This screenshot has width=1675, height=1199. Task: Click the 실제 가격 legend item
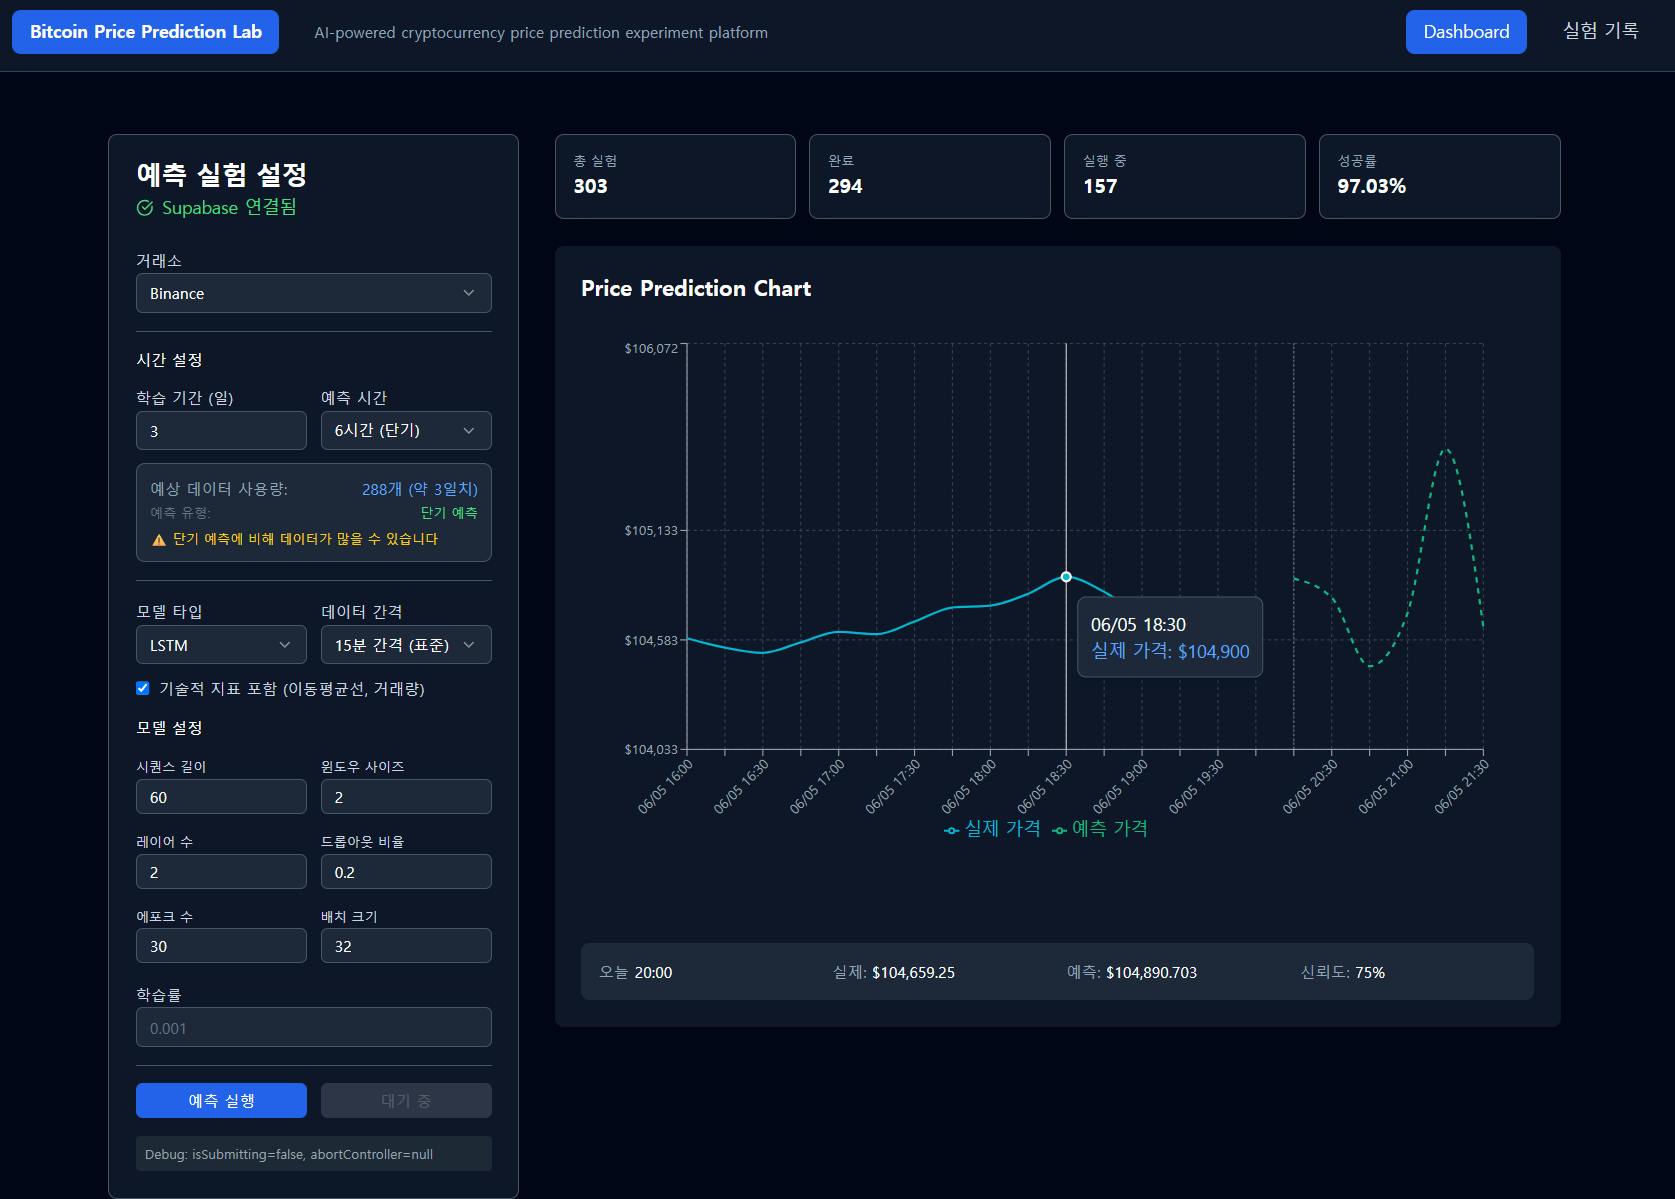[x=992, y=829]
